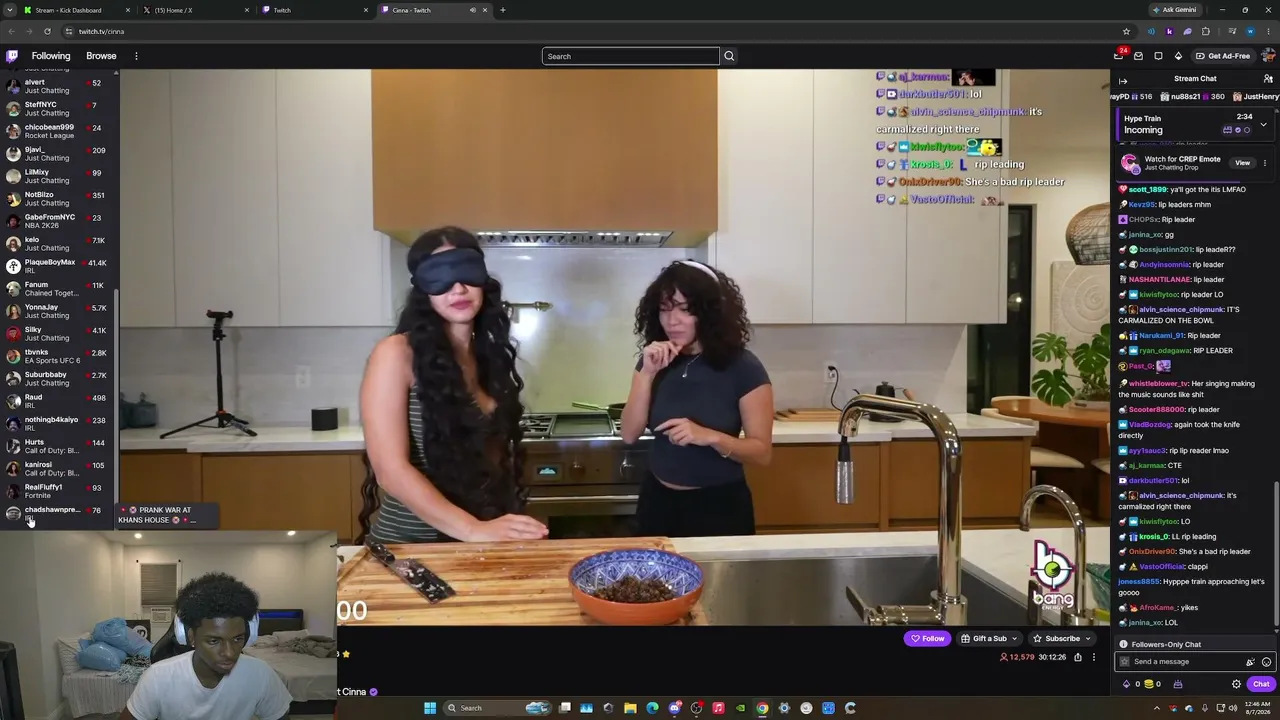Click the Windows Start button
The width and height of the screenshot is (1280, 720).
430,708
